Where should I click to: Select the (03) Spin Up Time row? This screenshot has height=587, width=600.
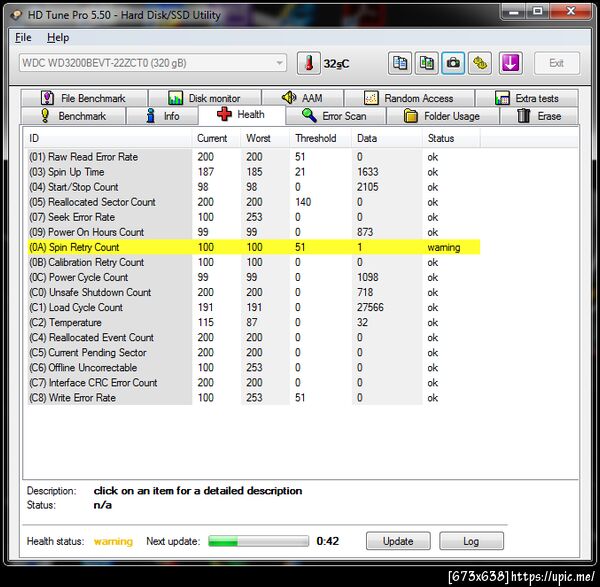coord(254,172)
